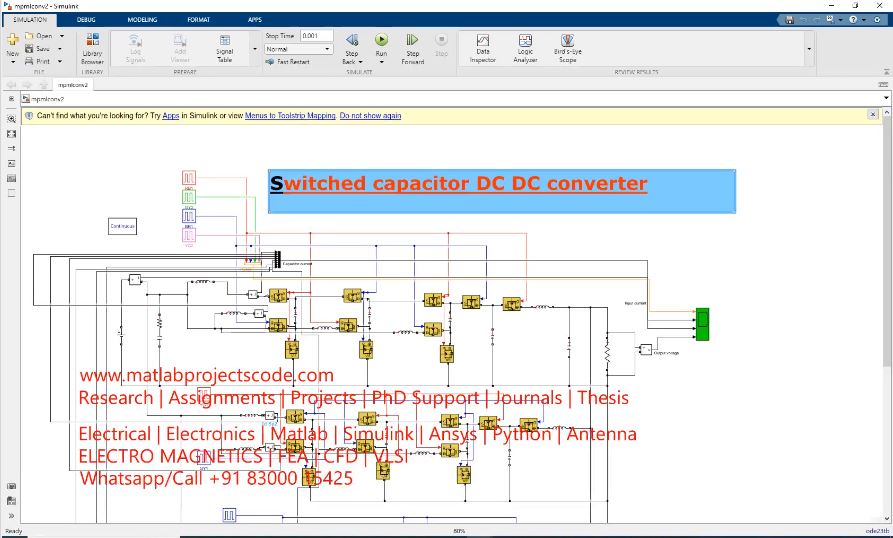Close the yellow notification banner
Screen dimensions: 893x538
(x=872, y=114)
